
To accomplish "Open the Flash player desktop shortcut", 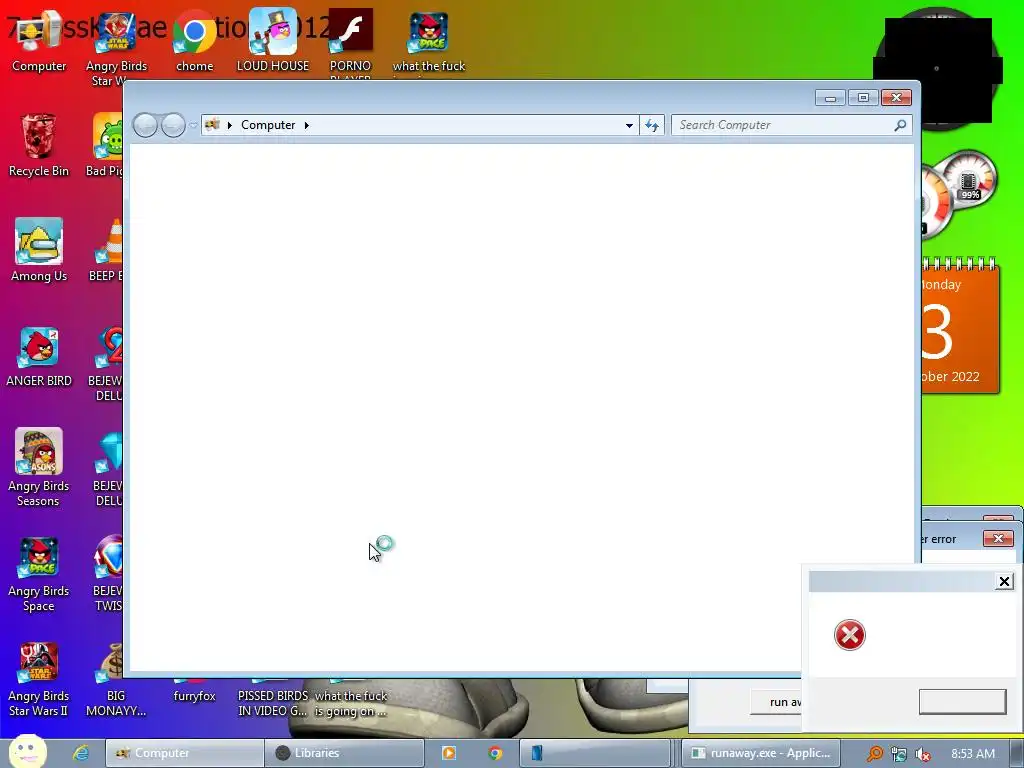I will (x=351, y=41).
